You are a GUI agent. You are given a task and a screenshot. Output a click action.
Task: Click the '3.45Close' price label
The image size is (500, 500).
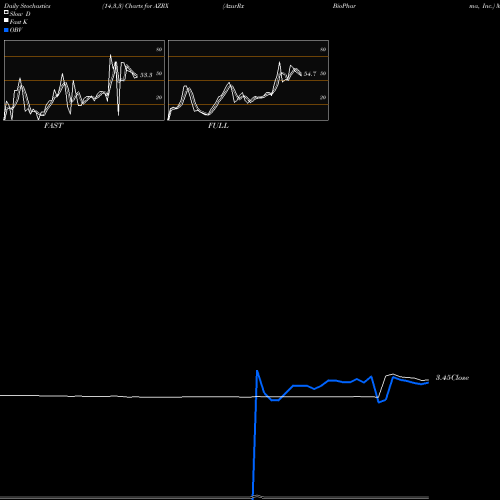click(452, 378)
